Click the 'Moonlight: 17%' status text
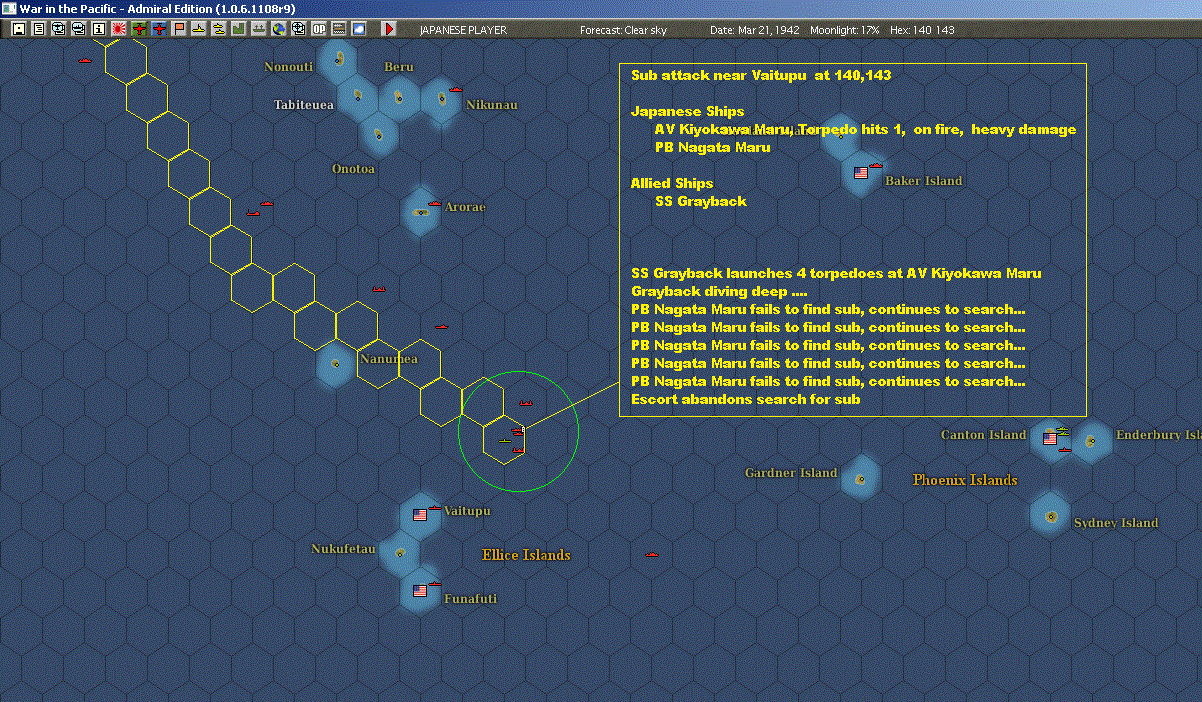 845,30
